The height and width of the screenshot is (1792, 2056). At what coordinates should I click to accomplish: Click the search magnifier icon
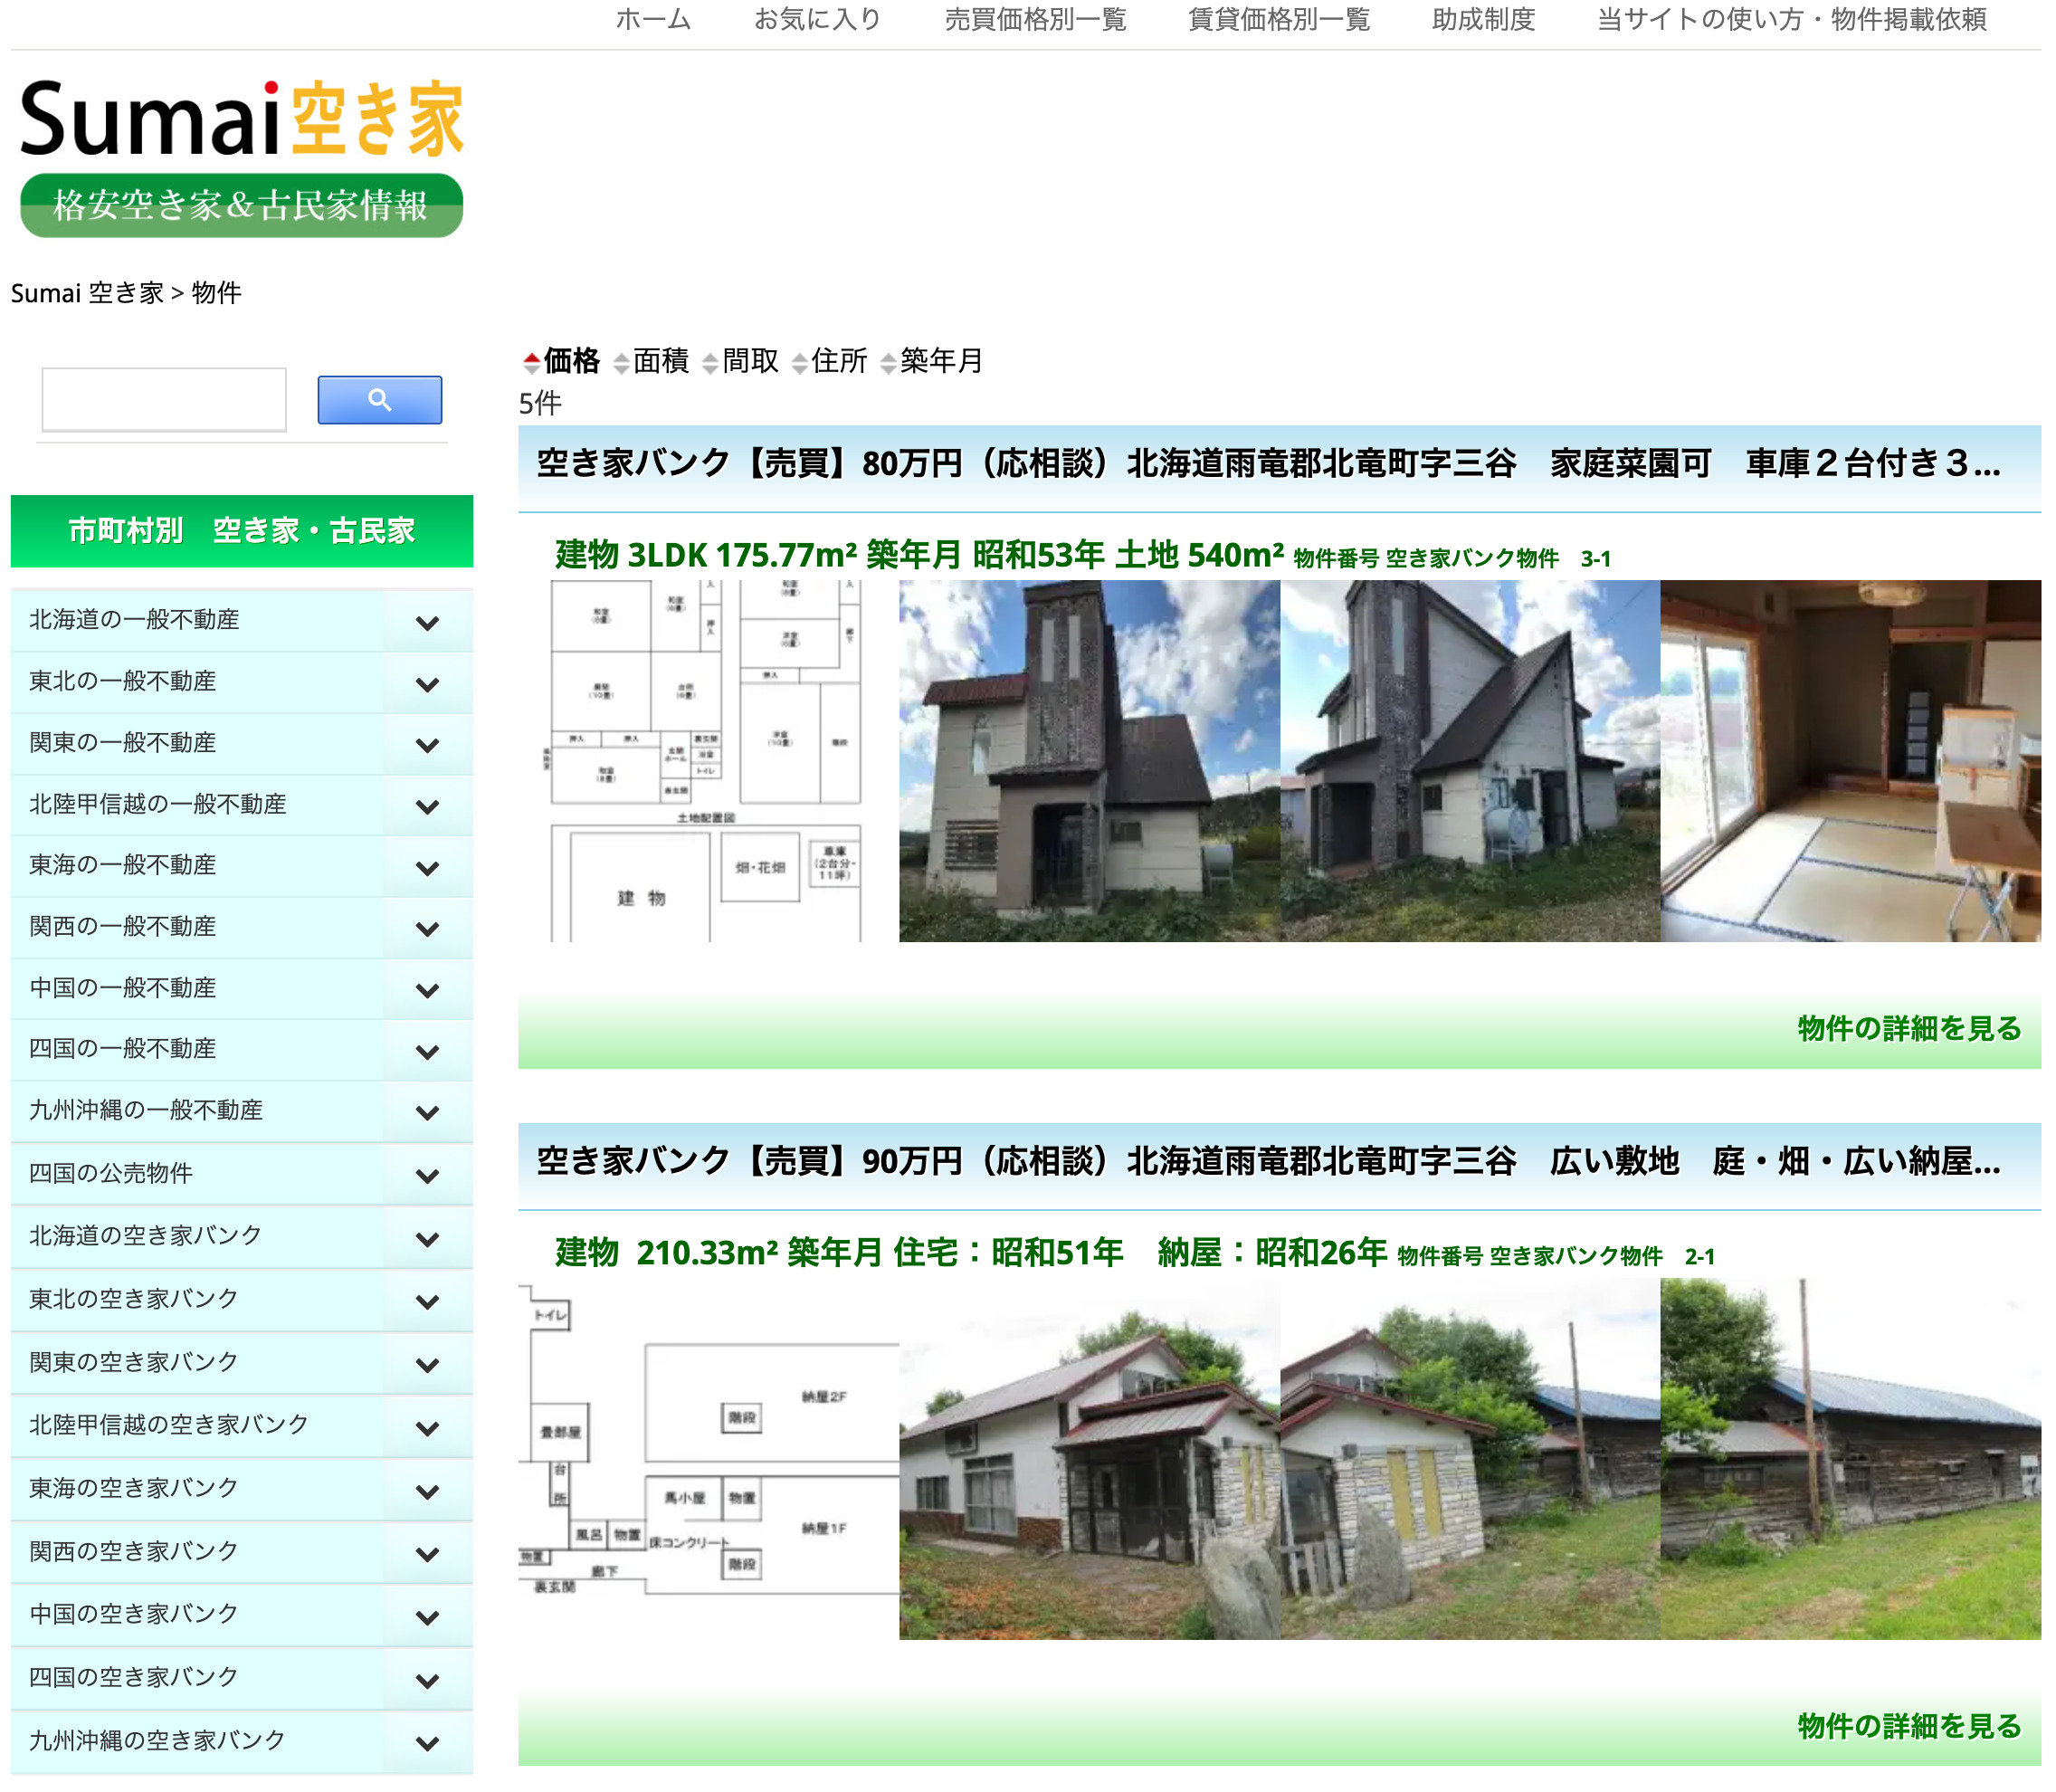378,399
